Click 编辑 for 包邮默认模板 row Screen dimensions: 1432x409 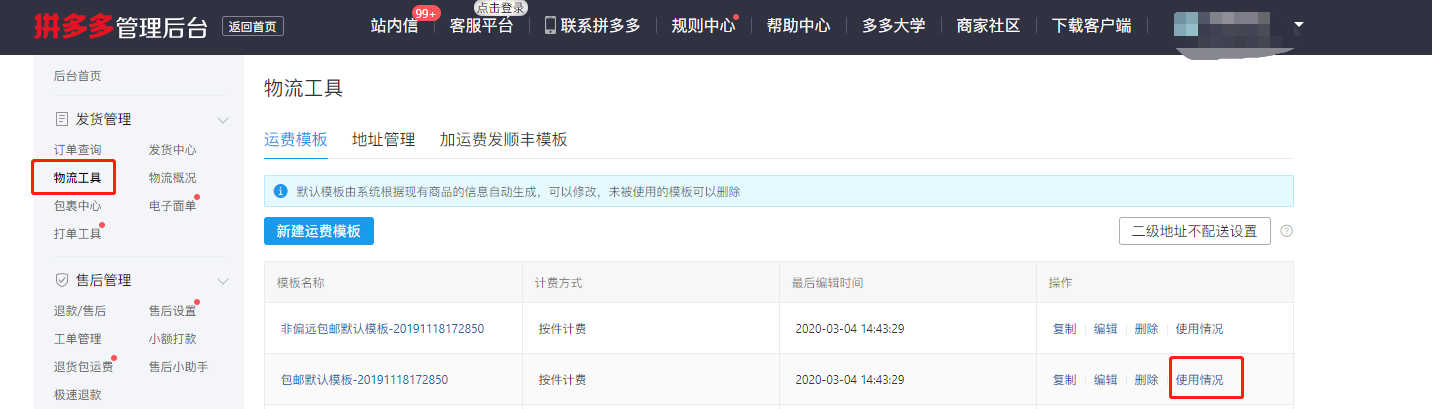(1105, 380)
